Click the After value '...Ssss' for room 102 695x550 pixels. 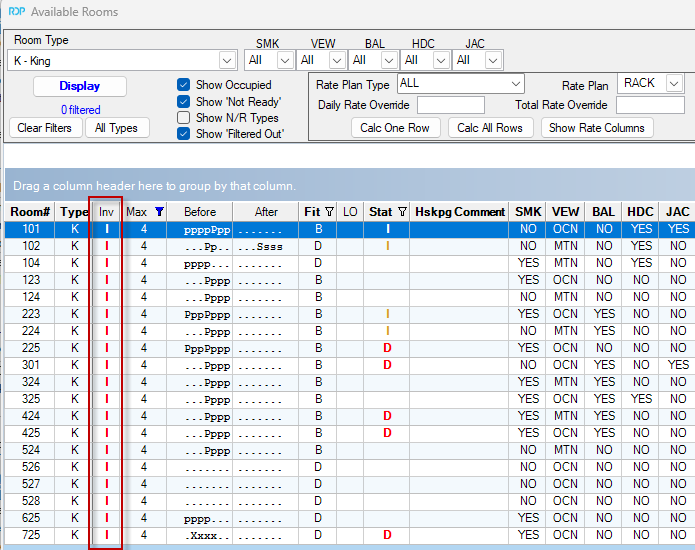[260, 247]
